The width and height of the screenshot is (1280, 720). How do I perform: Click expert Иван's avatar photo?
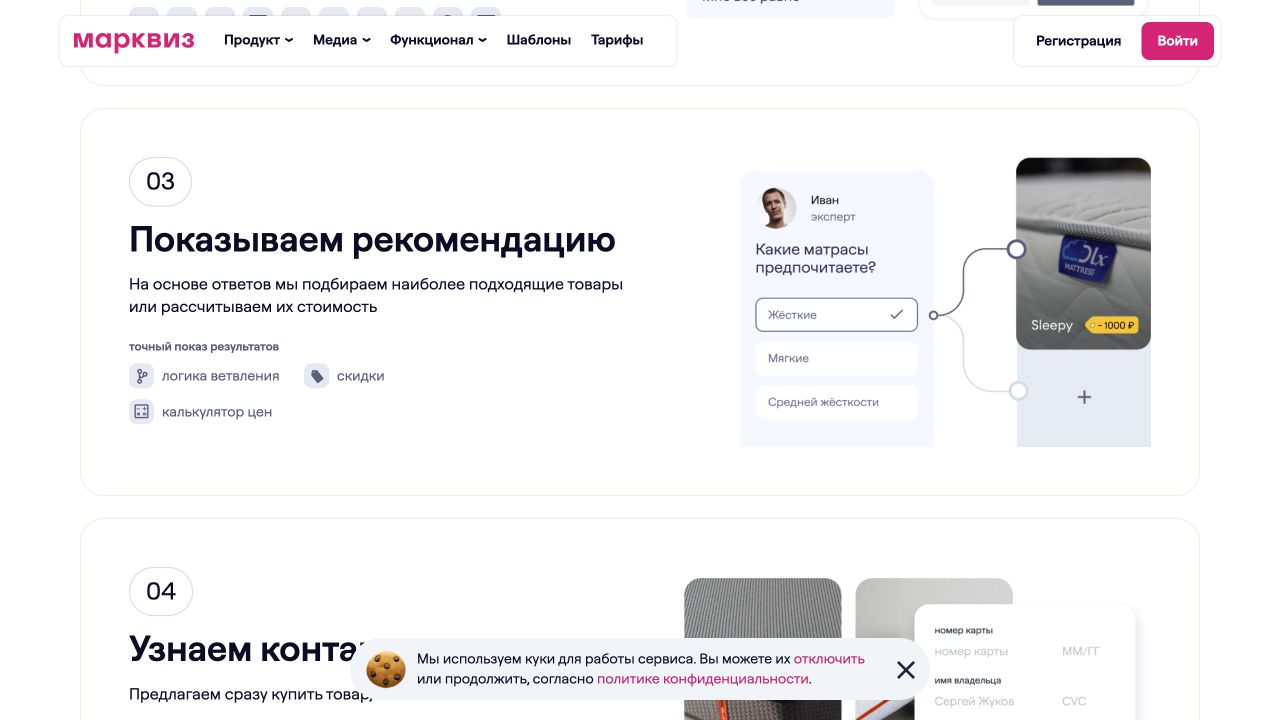pyautogui.click(x=776, y=208)
